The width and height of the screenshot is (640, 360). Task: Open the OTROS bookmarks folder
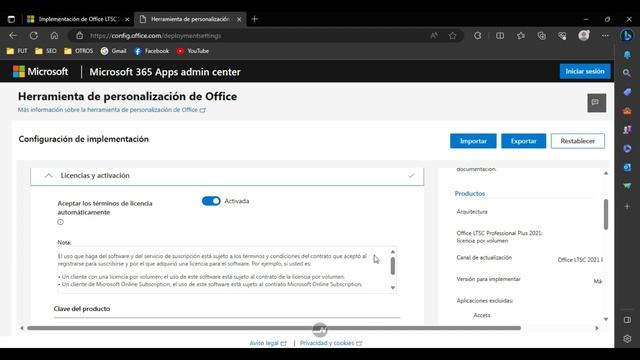[x=78, y=51]
